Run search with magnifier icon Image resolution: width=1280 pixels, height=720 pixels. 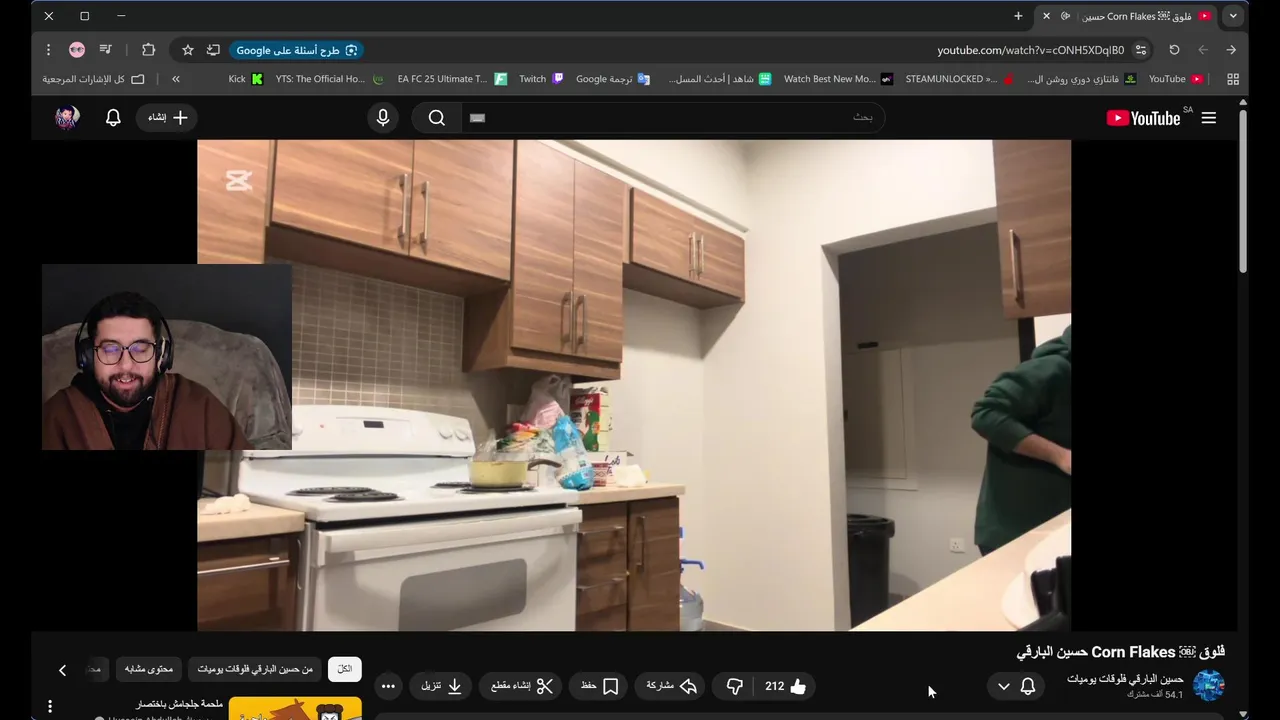coord(437,118)
